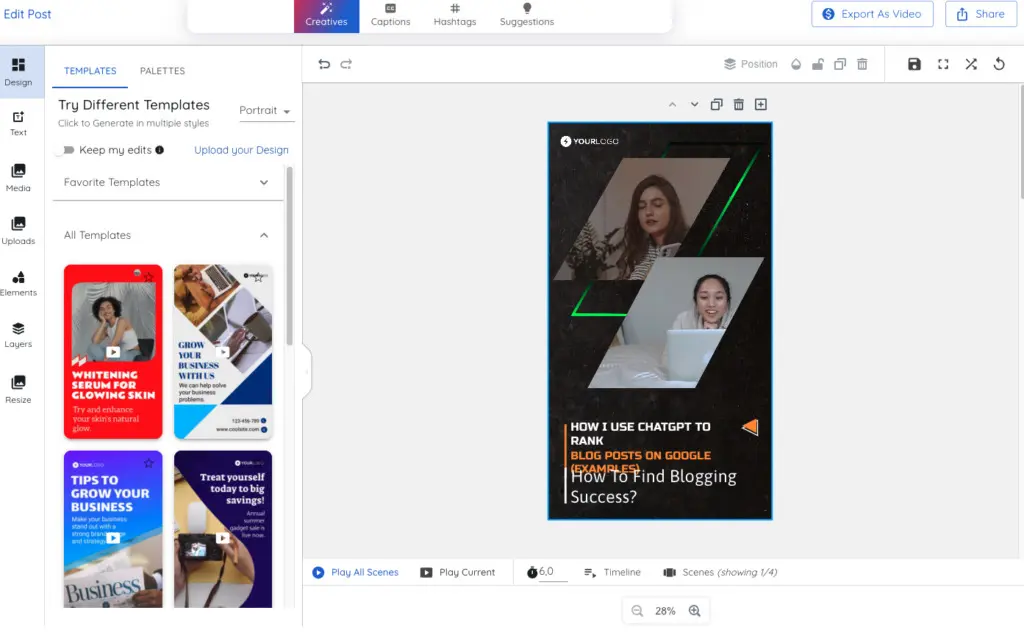
Task: Delete the scene using trash icon above canvas
Action: pos(739,105)
